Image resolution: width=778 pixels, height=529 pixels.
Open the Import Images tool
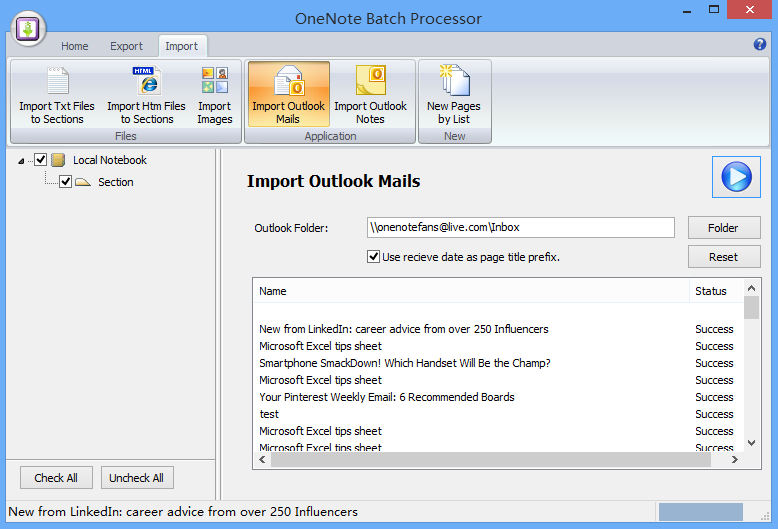(x=214, y=96)
